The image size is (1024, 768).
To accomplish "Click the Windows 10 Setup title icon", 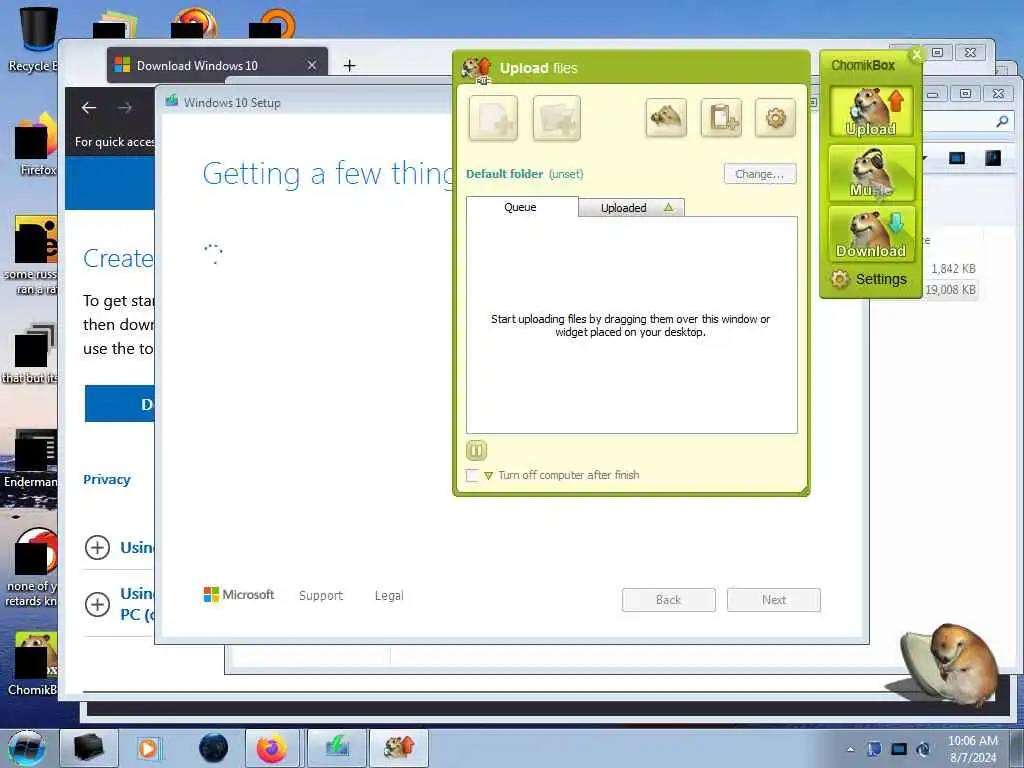I will coord(172,101).
